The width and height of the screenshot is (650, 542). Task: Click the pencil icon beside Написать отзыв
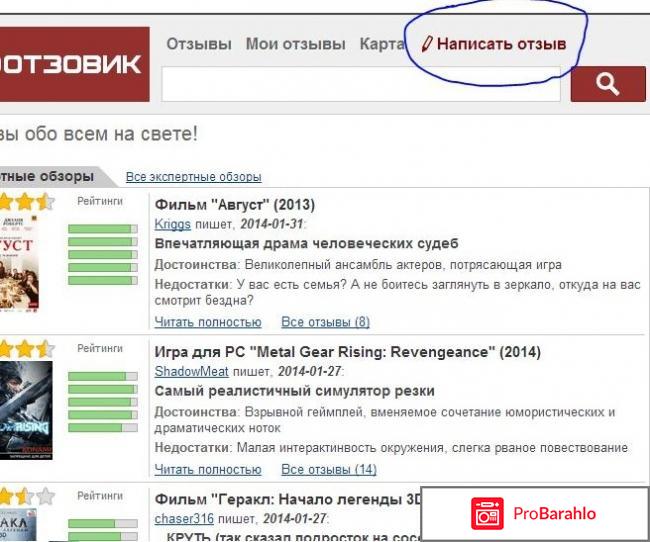(427, 44)
